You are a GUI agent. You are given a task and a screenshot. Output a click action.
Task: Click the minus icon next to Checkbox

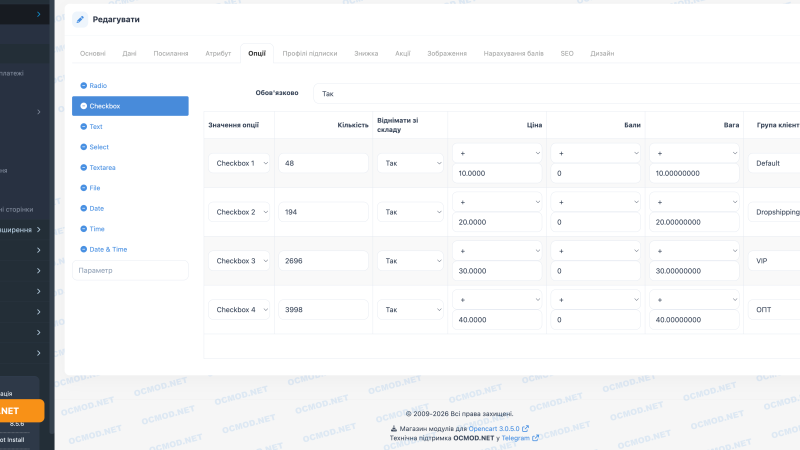coord(84,106)
